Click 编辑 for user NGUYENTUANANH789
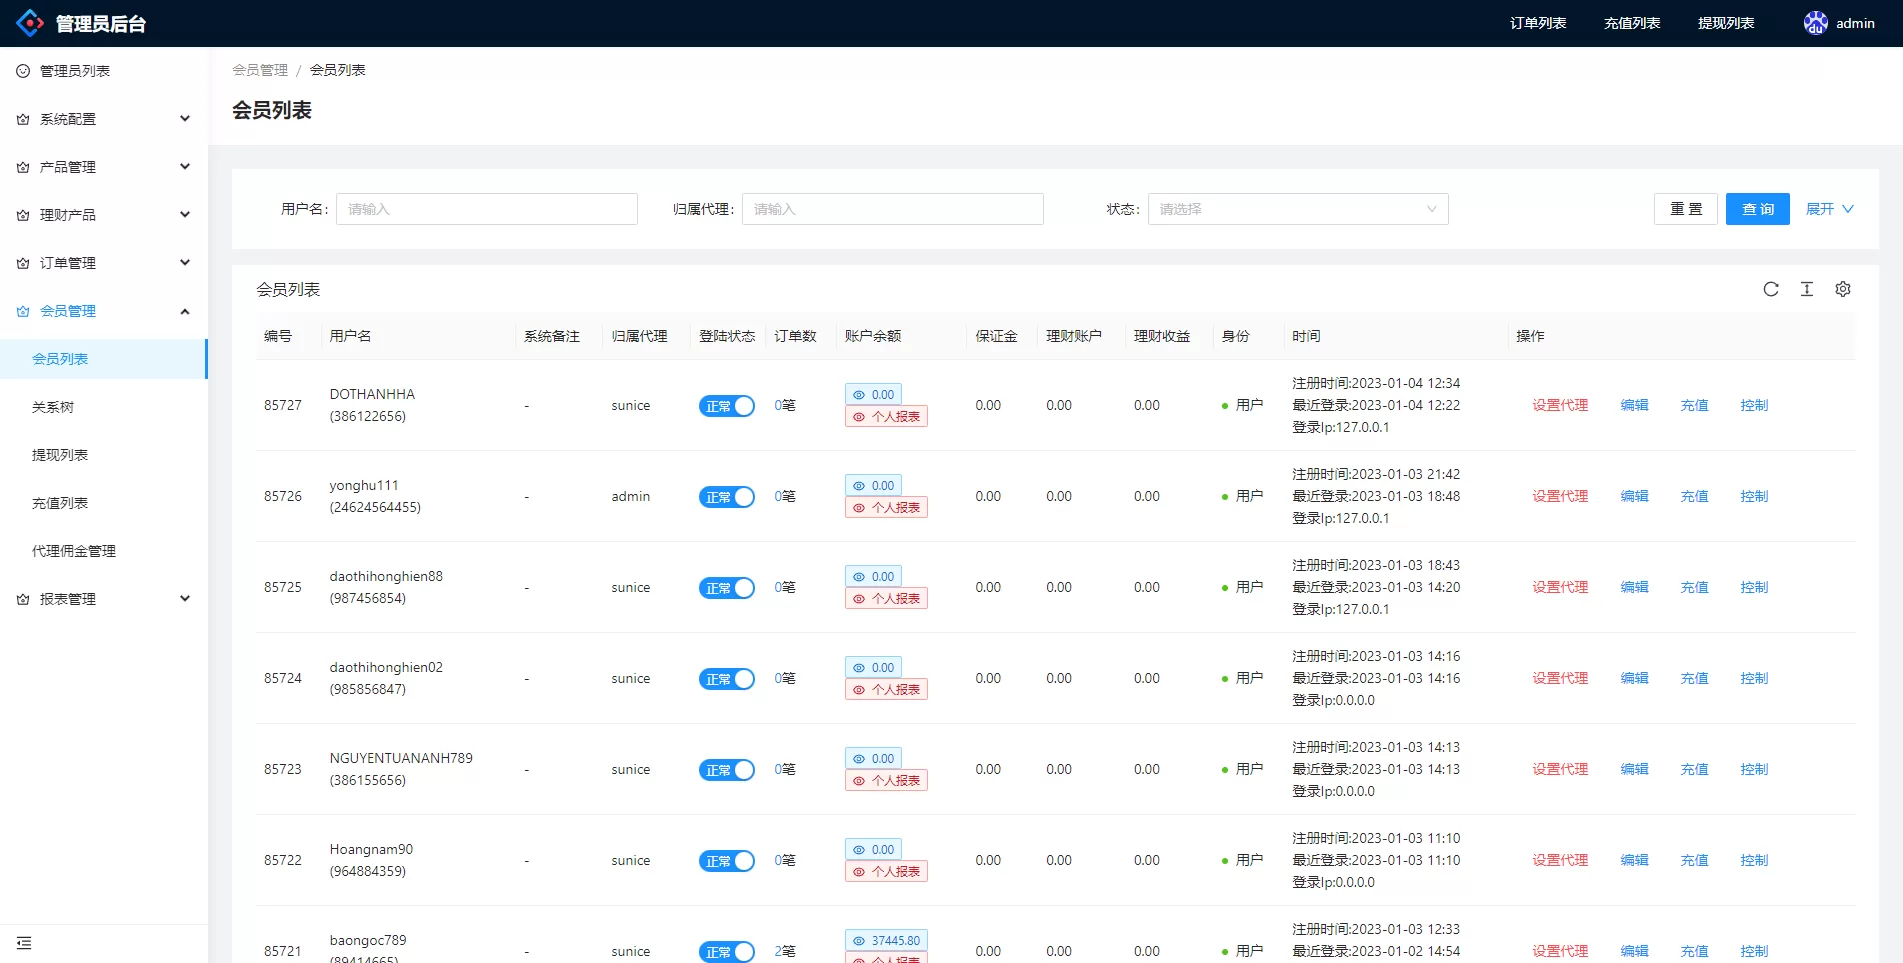The height and width of the screenshot is (963, 1903). click(1634, 769)
